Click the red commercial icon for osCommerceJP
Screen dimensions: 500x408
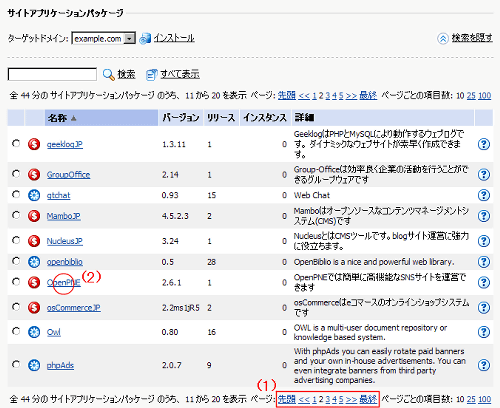(34, 307)
